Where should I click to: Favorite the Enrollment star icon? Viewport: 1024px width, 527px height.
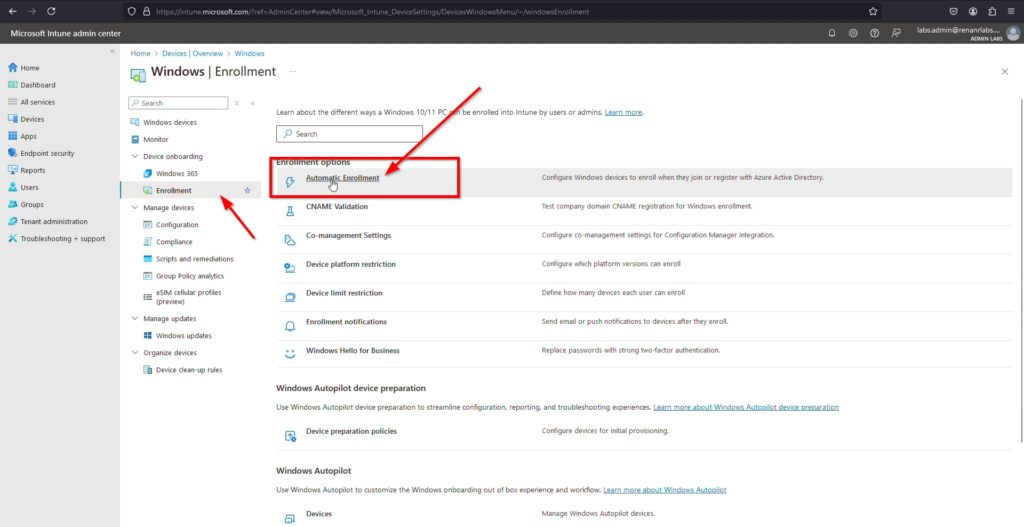[x=248, y=191]
